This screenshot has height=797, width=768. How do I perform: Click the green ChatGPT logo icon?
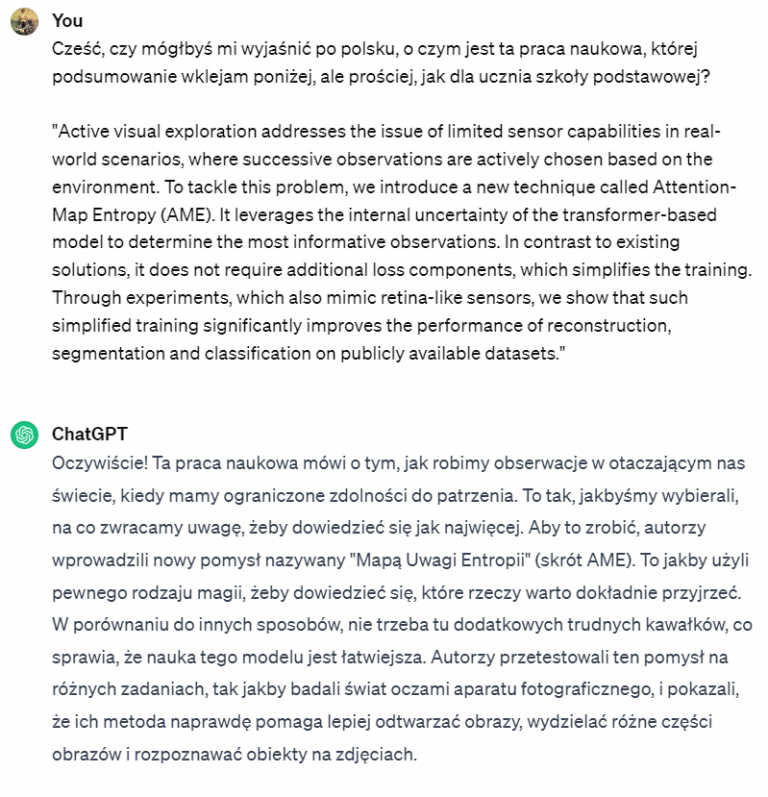pyautogui.click(x=24, y=435)
